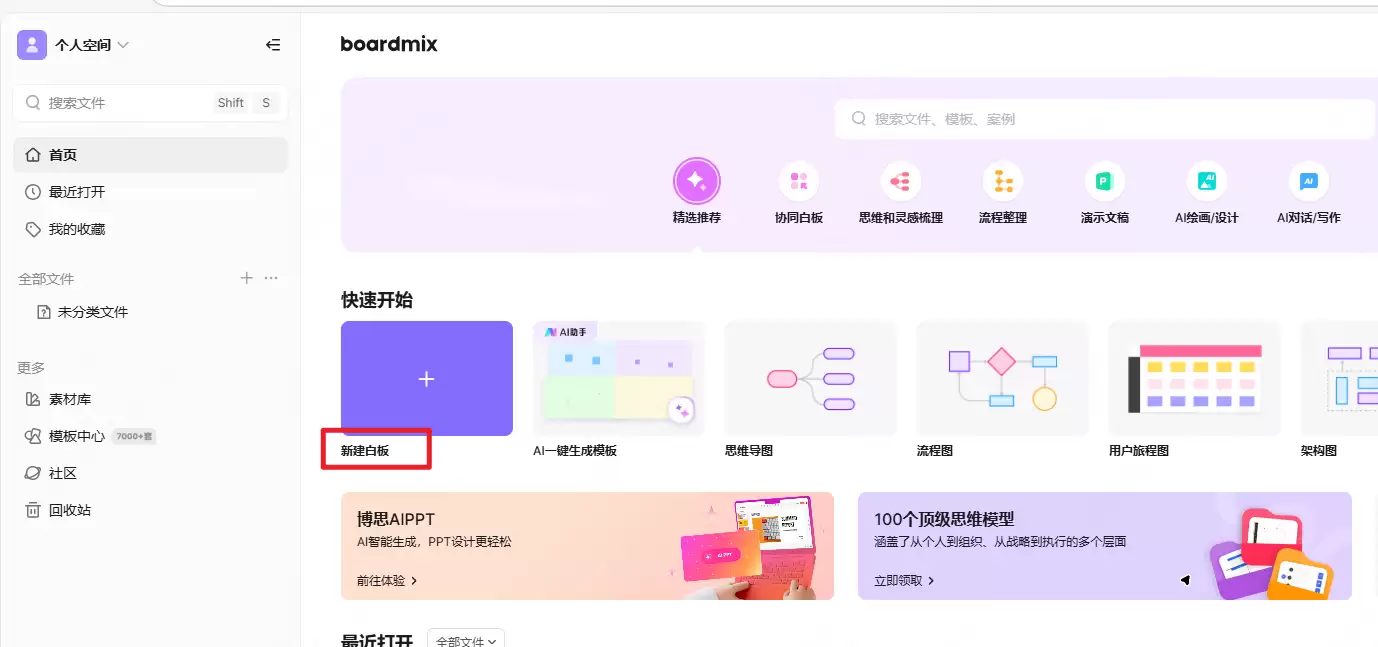Expand the 全部文件 filter dropdown
This screenshot has height=647, width=1378.
(466, 641)
